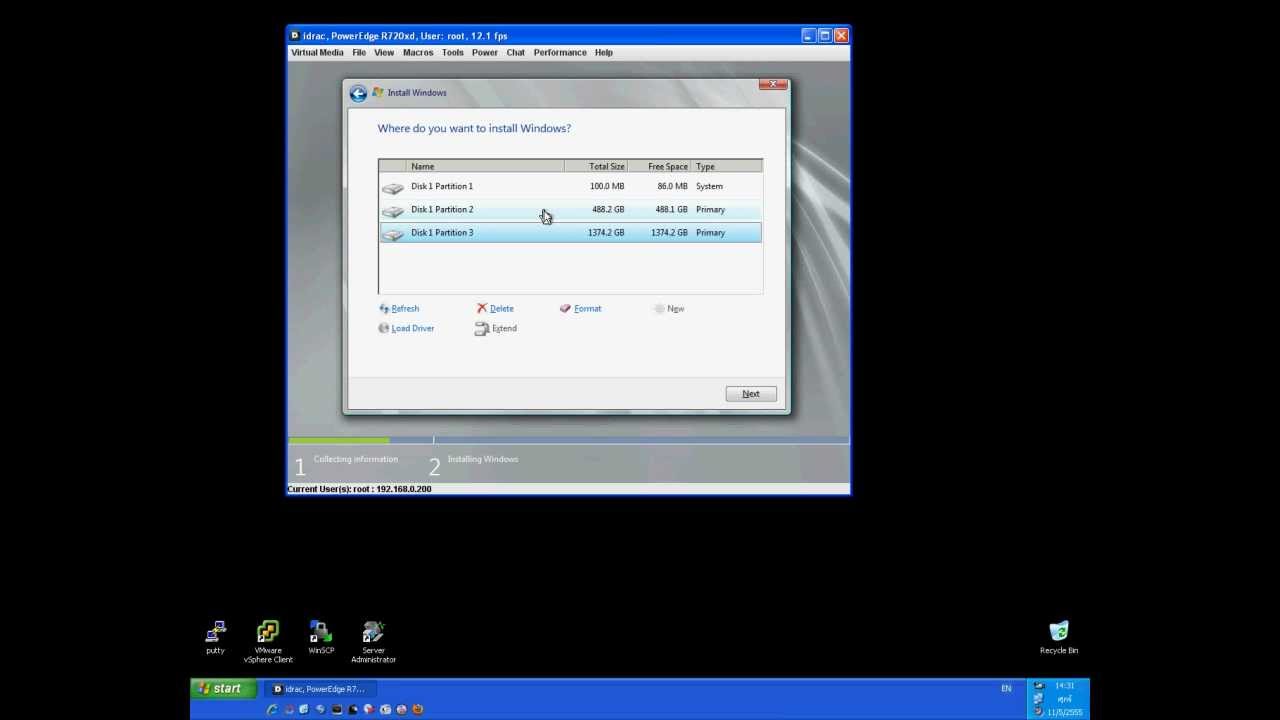Click the Refresh drive list link
Viewport: 1280px width, 720px height.
click(x=399, y=309)
